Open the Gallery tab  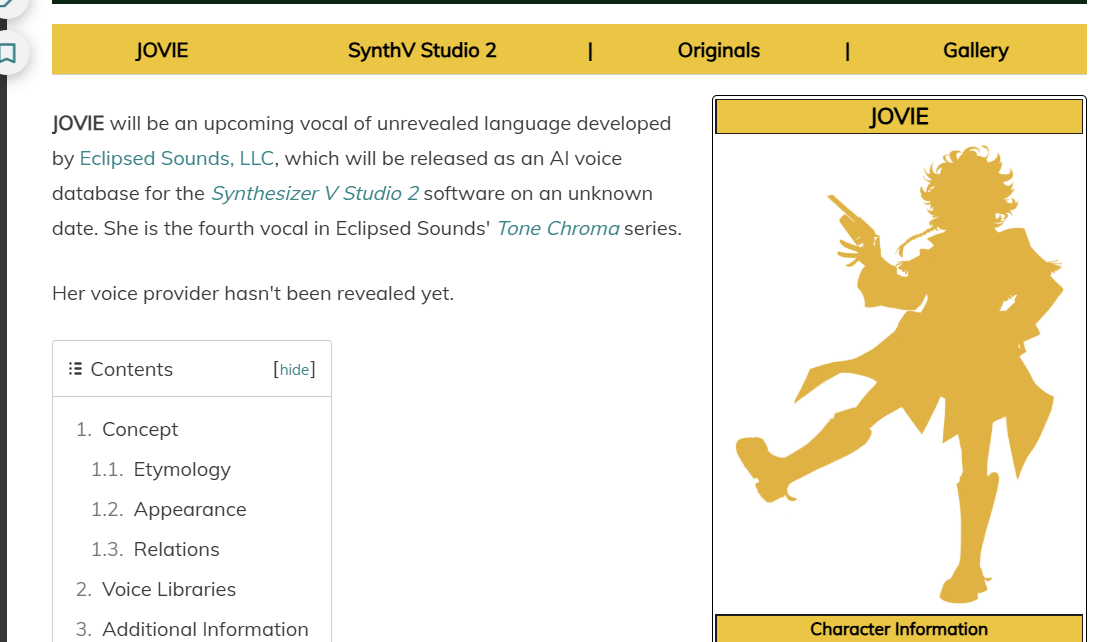[x=975, y=50]
